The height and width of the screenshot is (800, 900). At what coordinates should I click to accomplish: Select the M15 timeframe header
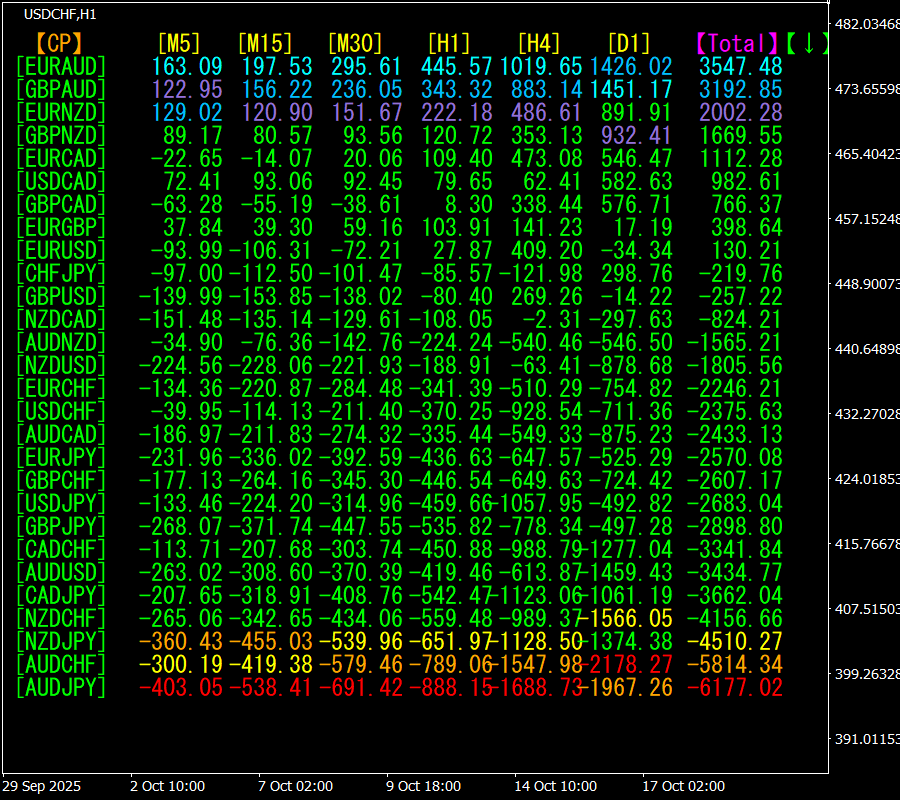pos(265,43)
